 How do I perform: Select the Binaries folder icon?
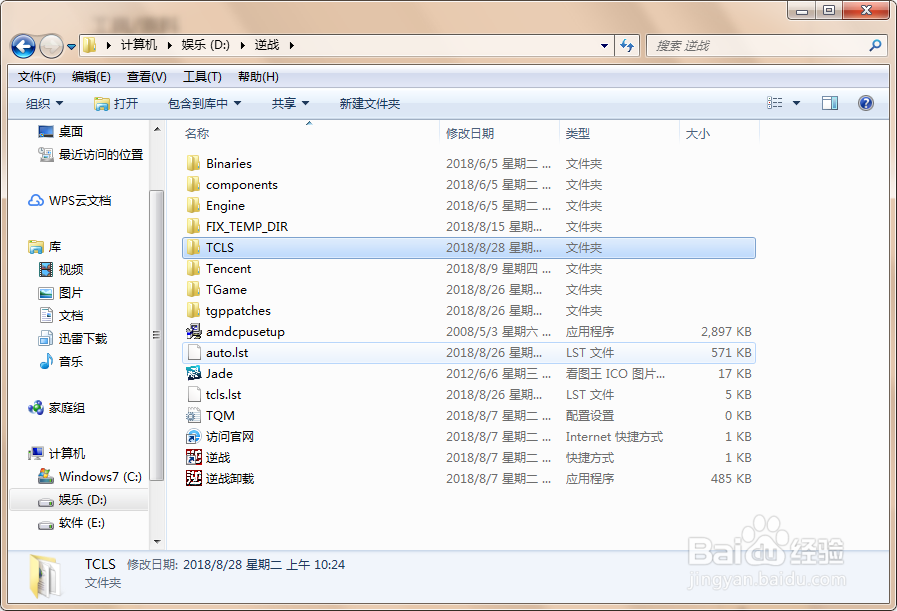point(193,164)
